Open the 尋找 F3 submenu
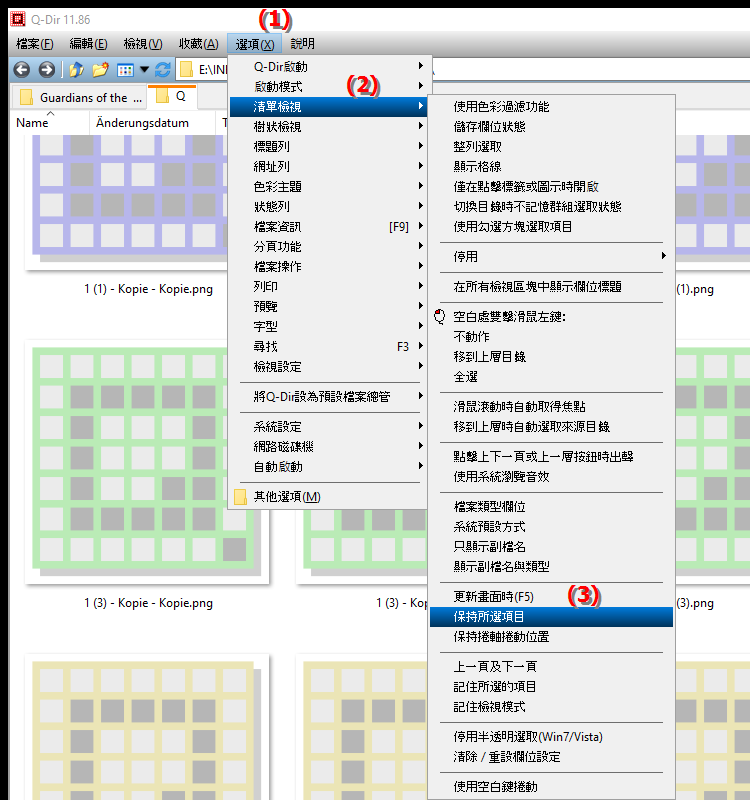Screen dimensions: 750x800 point(328,346)
